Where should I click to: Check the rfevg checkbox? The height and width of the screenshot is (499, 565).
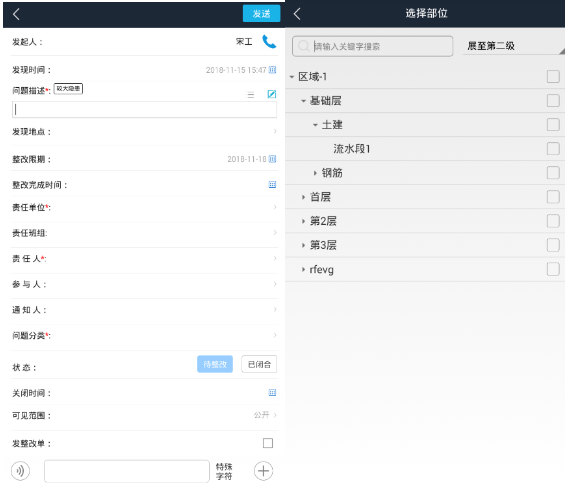[x=553, y=269]
